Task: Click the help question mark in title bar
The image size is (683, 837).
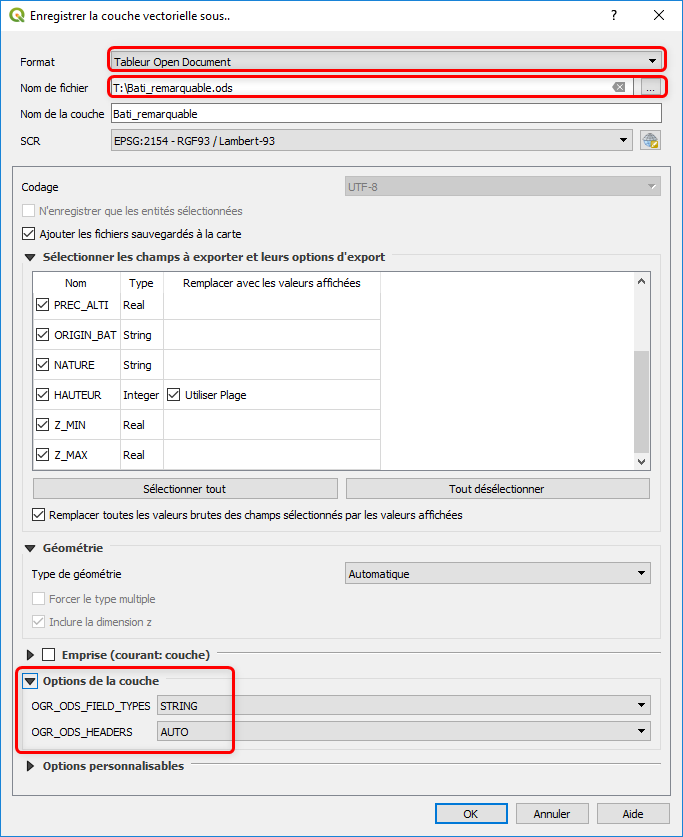Action: 614,15
